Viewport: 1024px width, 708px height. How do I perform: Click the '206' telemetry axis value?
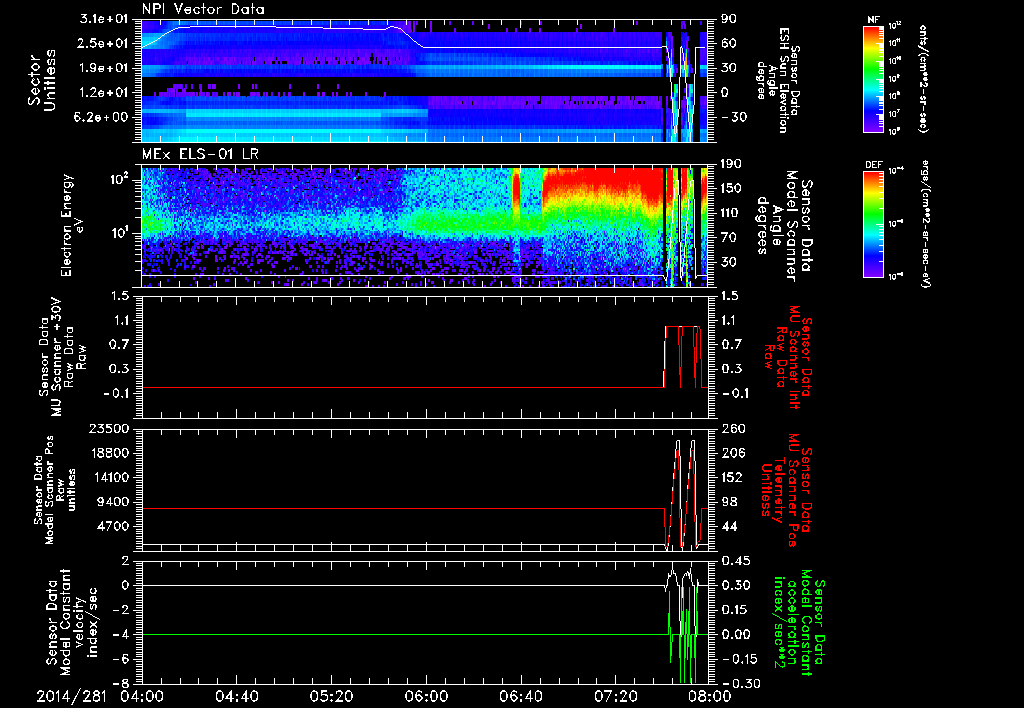(734, 453)
